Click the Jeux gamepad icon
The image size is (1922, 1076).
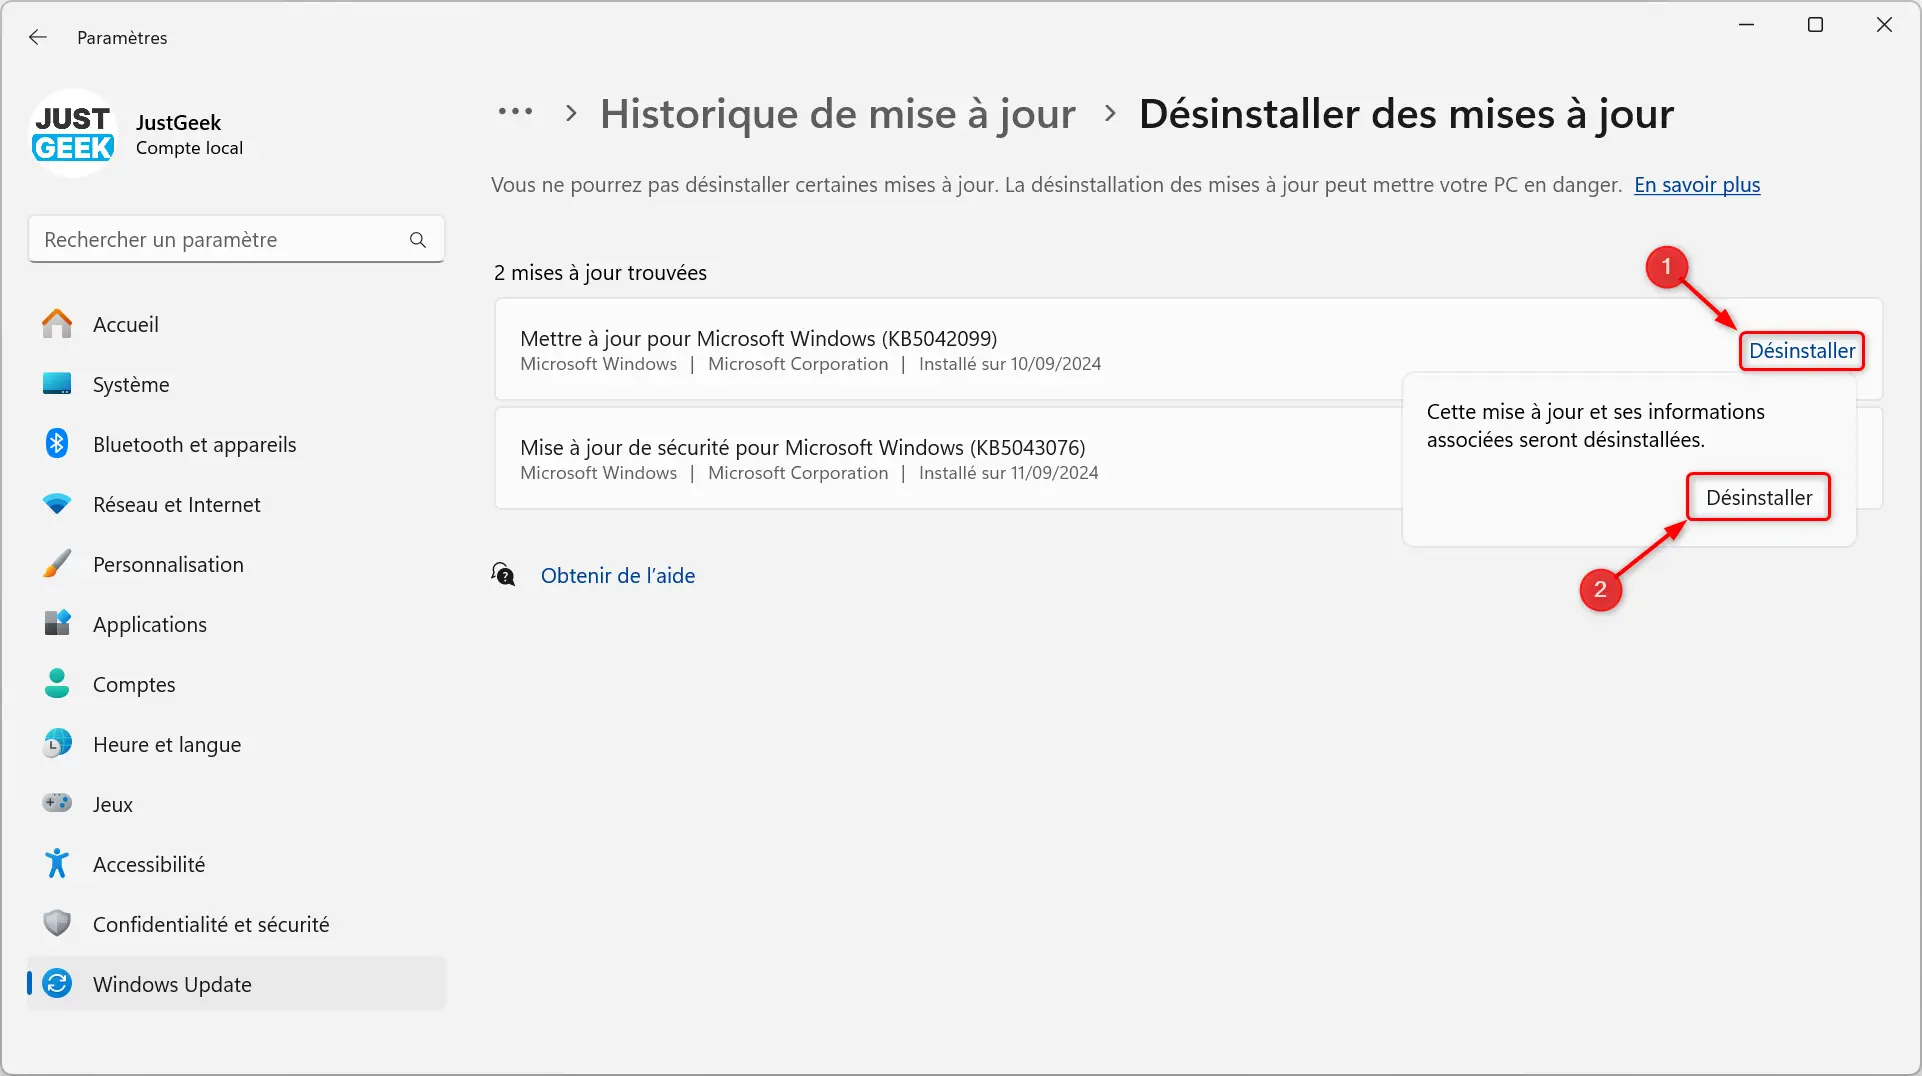pyautogui.click(x=57, y=803)
